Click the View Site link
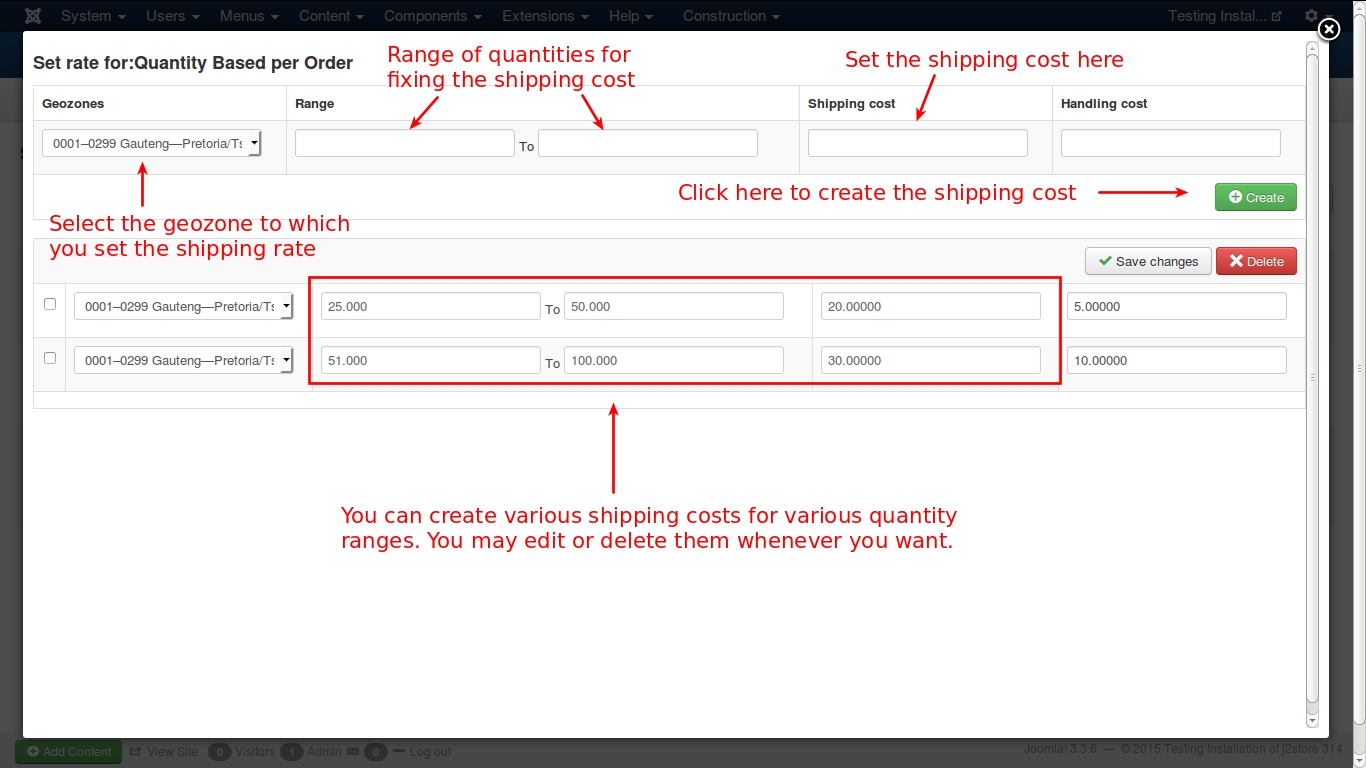The image size is (1366, 768). pyautogui.click(x=164, y=752)
